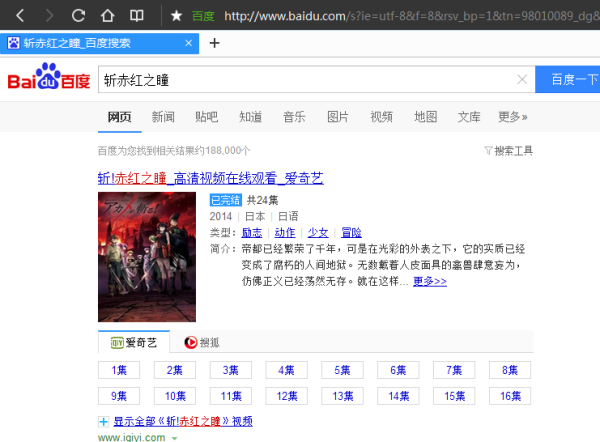The image size is (600, 442).
Task: Click the 少女 genre link
Action: coord(318,232)
